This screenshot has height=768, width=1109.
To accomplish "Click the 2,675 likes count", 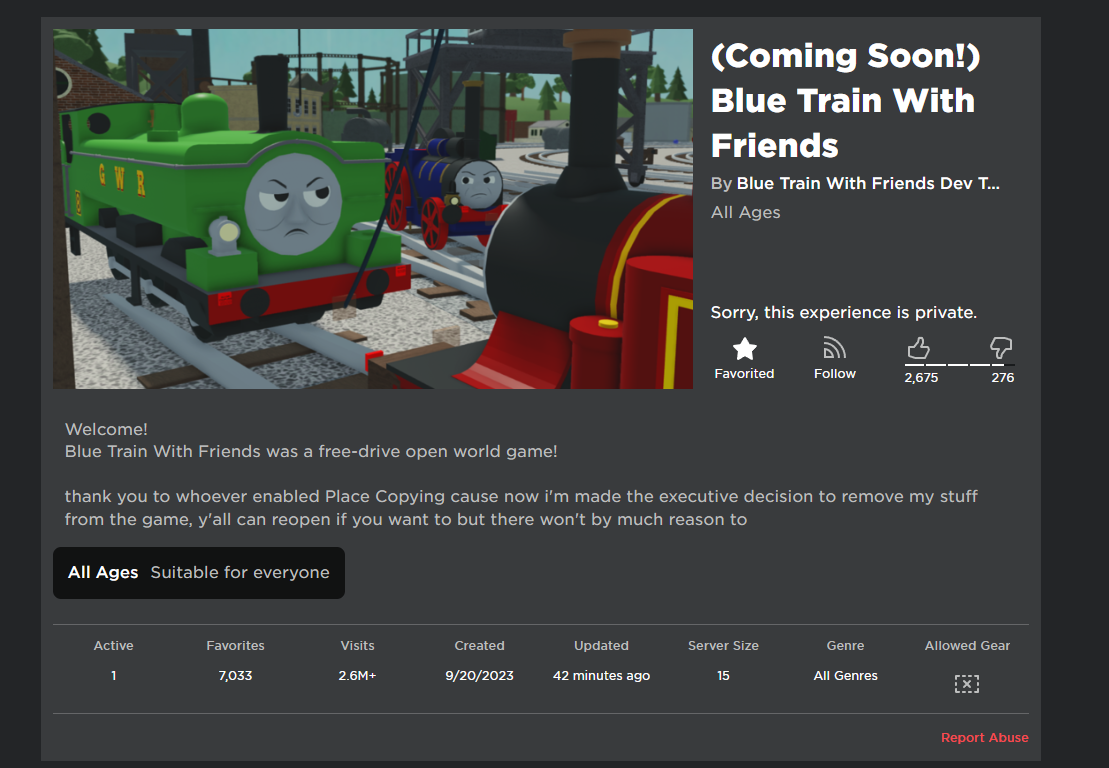I will (921, 378).
